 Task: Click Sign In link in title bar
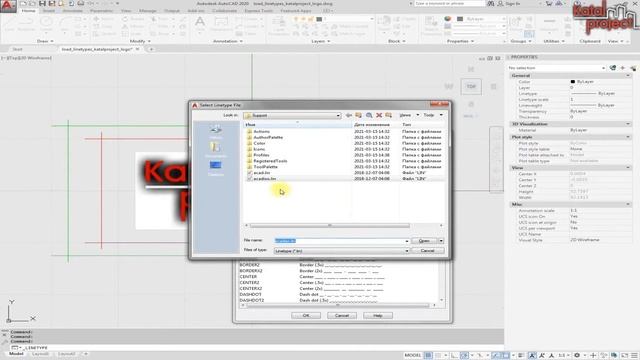pyautogui.click(x=513, y=4)
